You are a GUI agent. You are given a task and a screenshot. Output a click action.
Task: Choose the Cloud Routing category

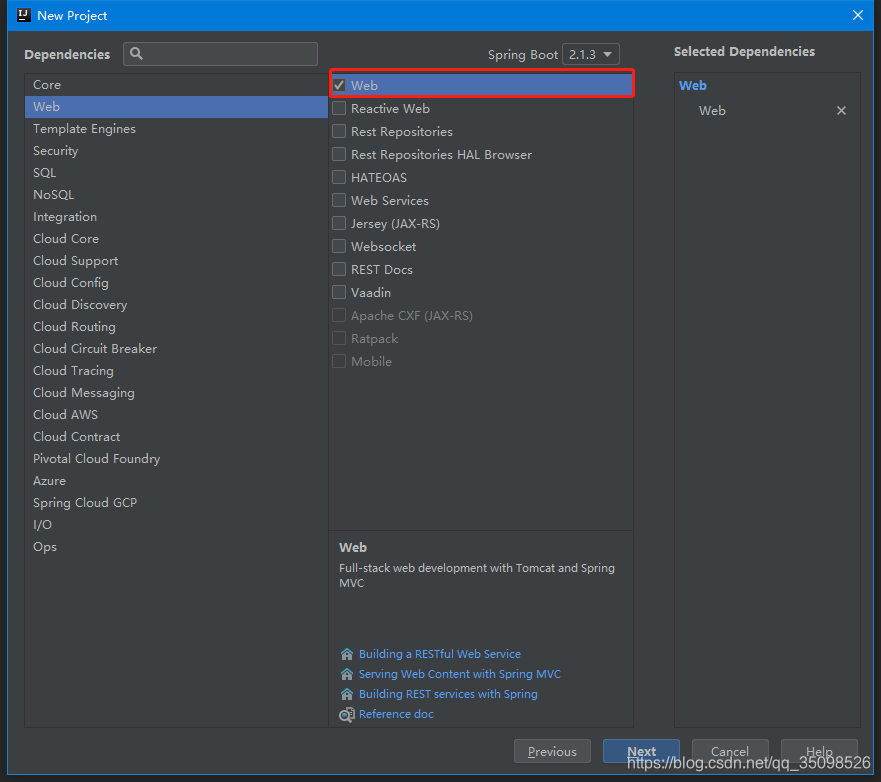[x=176, y=326]
